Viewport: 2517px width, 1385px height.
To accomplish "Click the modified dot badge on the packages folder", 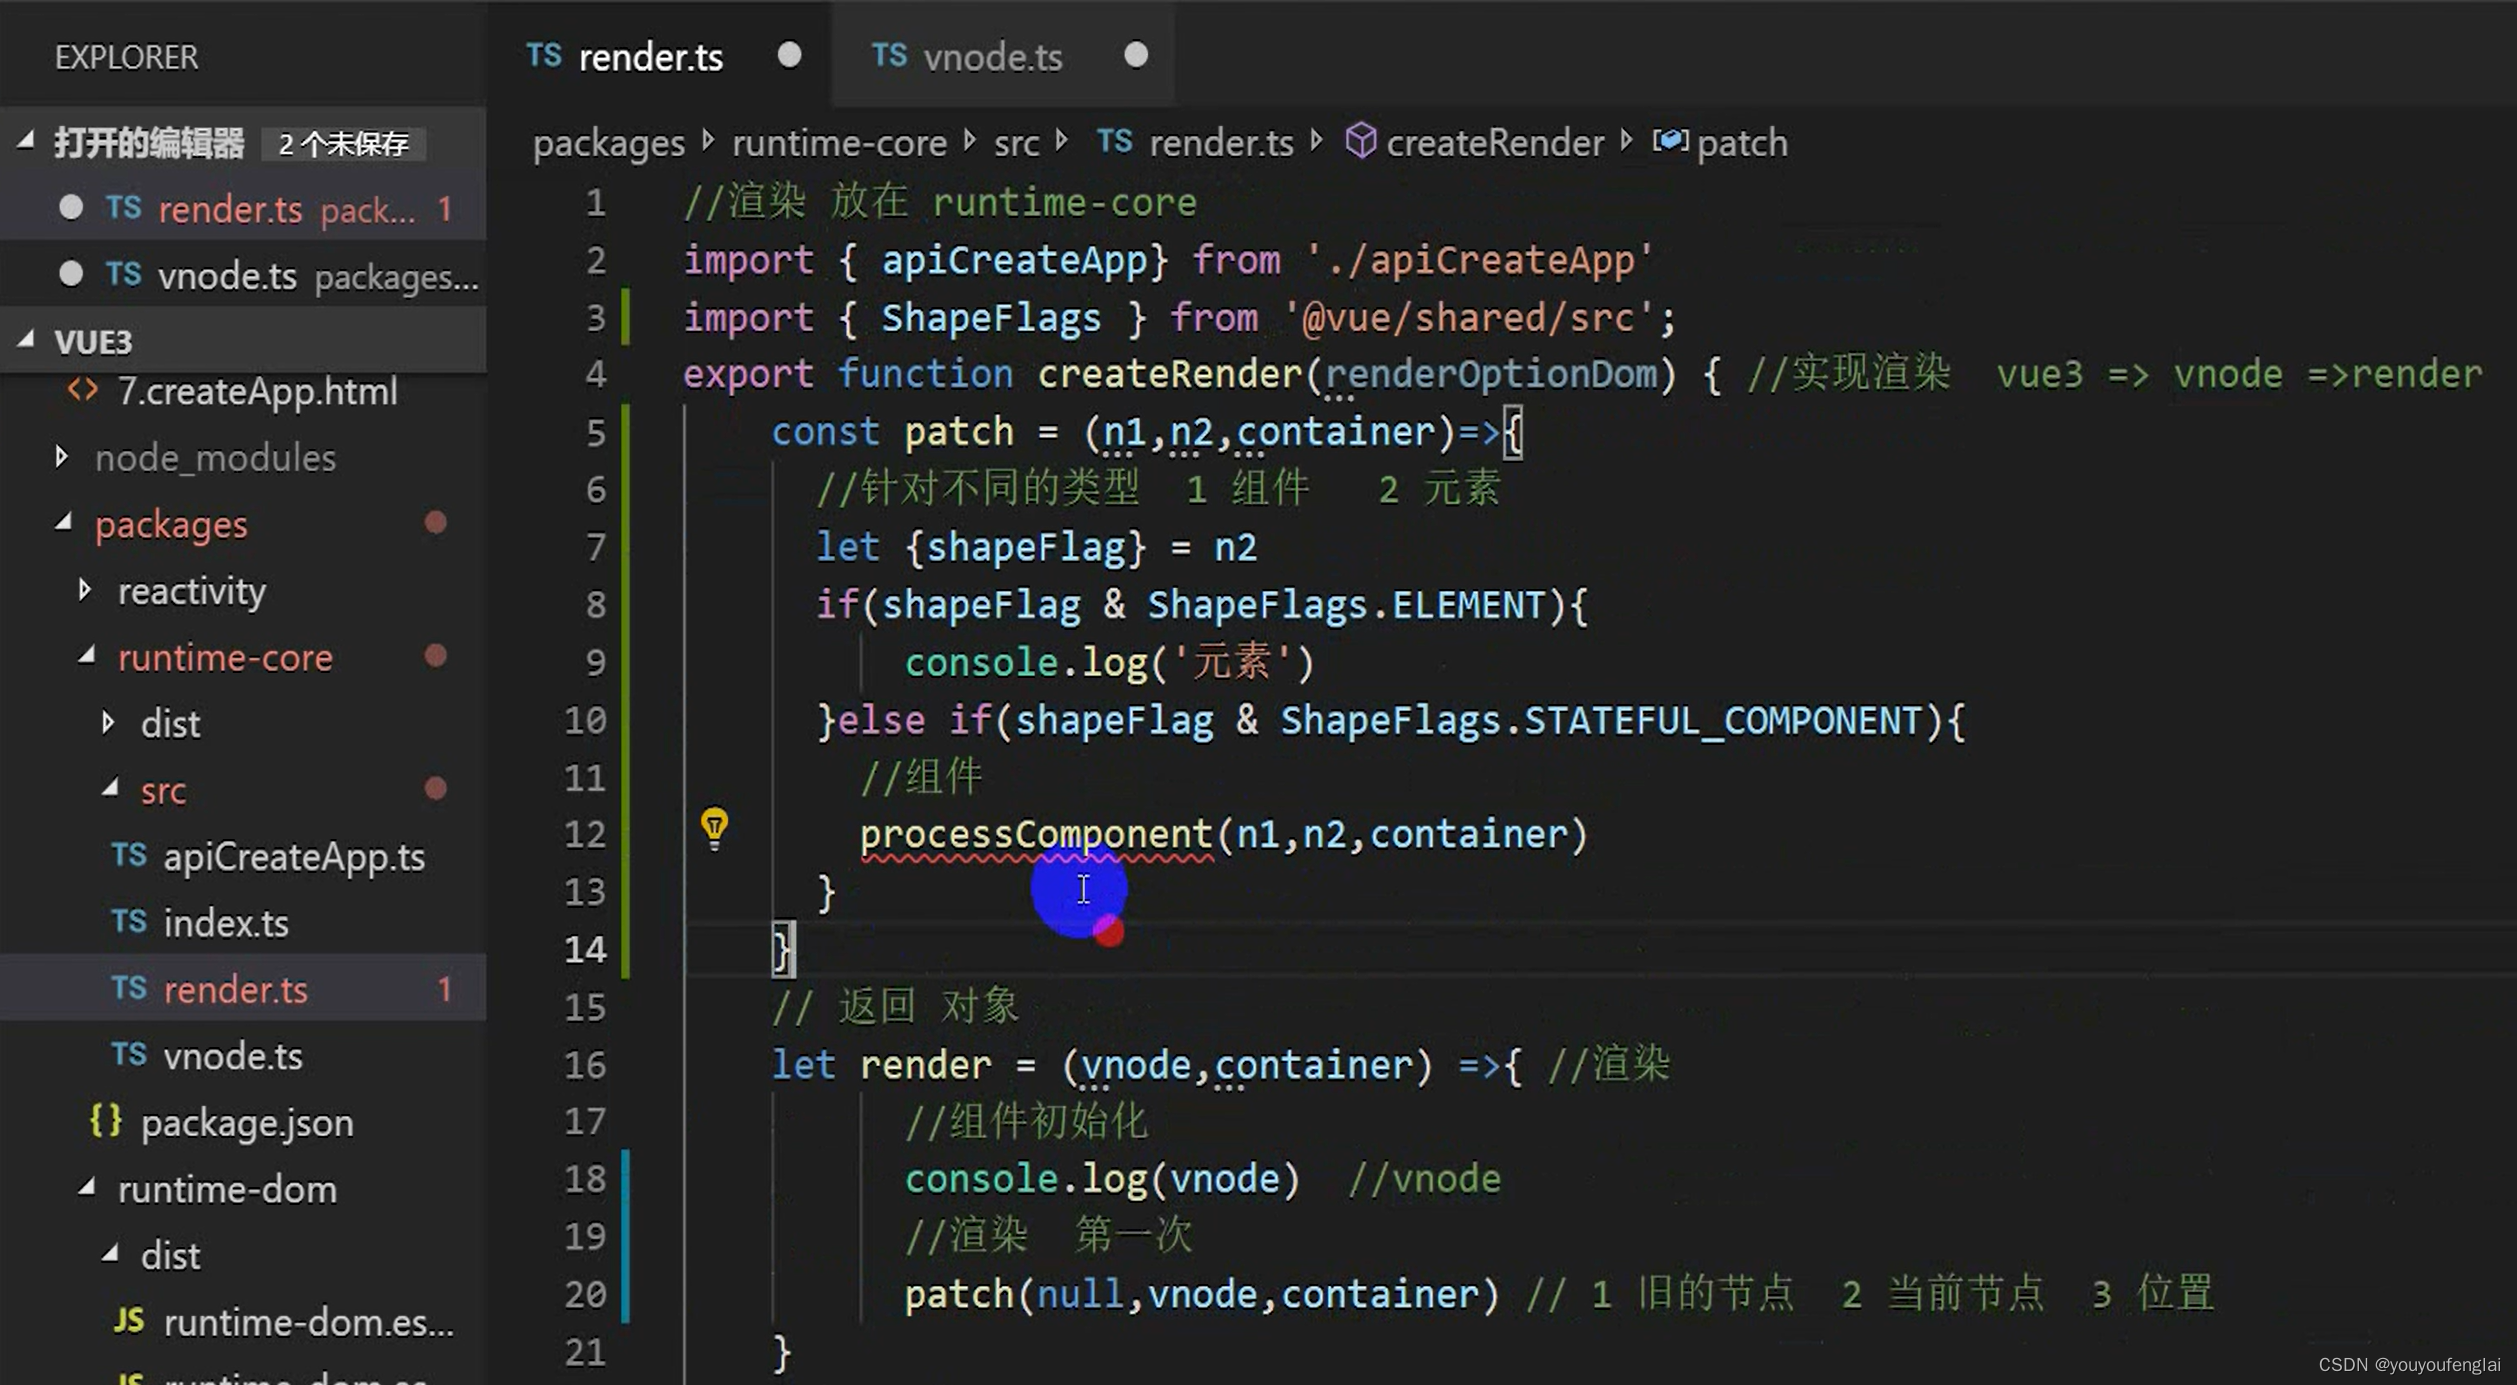I will coord(435,523).
